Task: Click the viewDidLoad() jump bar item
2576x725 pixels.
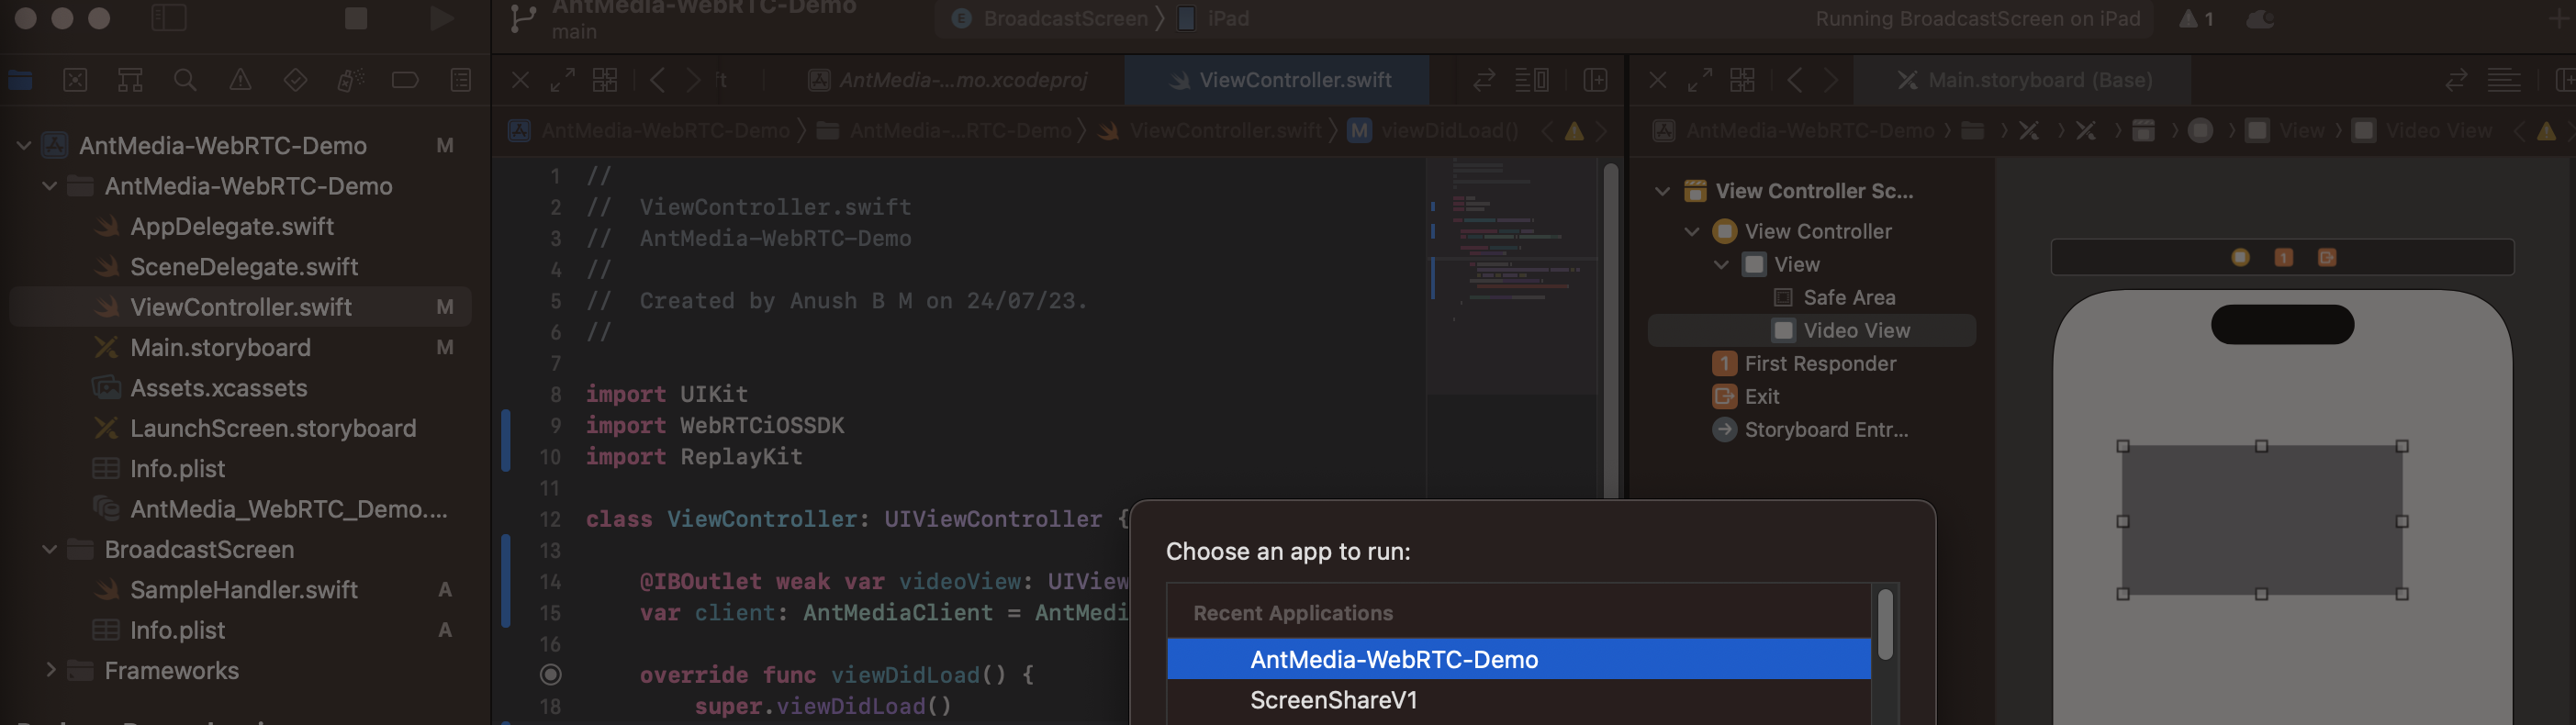Action: tap(1432, 131)
